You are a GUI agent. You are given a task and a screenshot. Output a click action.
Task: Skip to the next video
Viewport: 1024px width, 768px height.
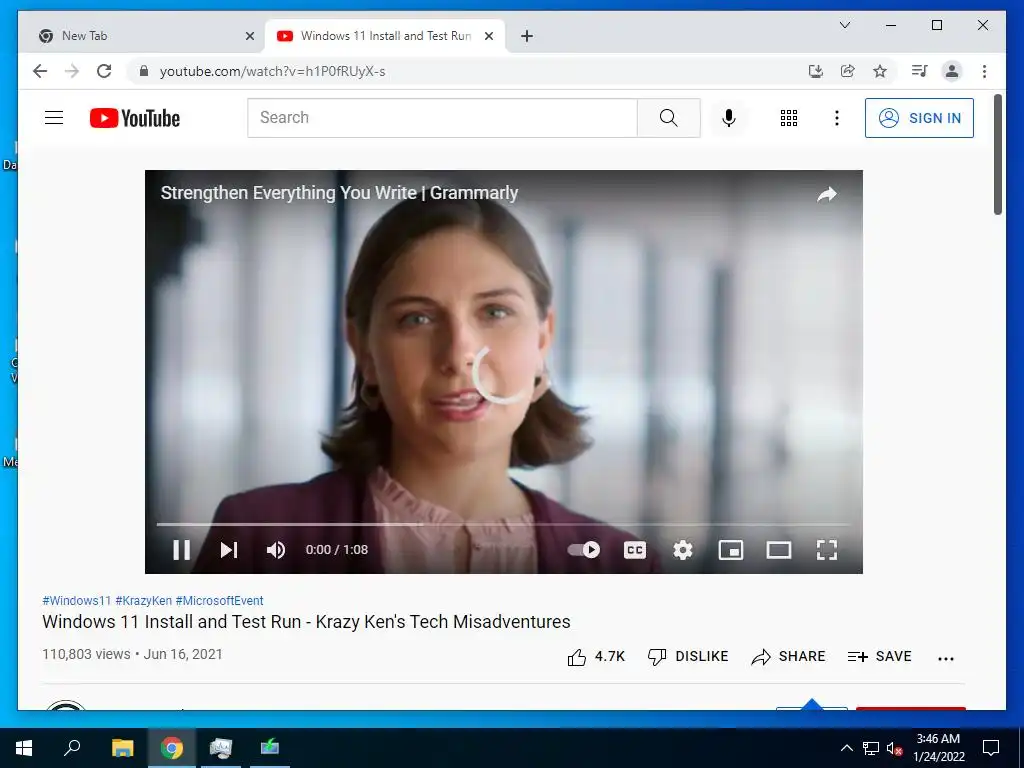click(x=229, y=550)
